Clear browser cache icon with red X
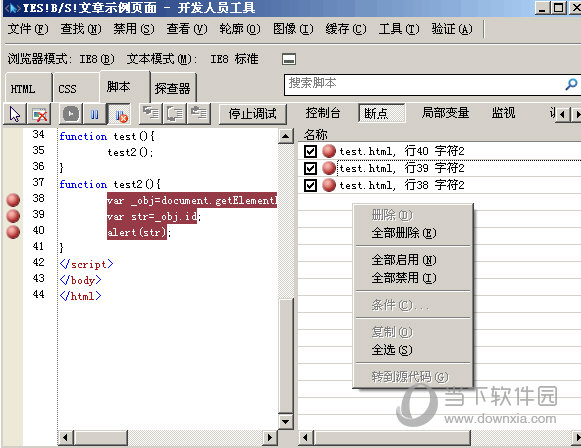The image size is (581, 448). 39,114
